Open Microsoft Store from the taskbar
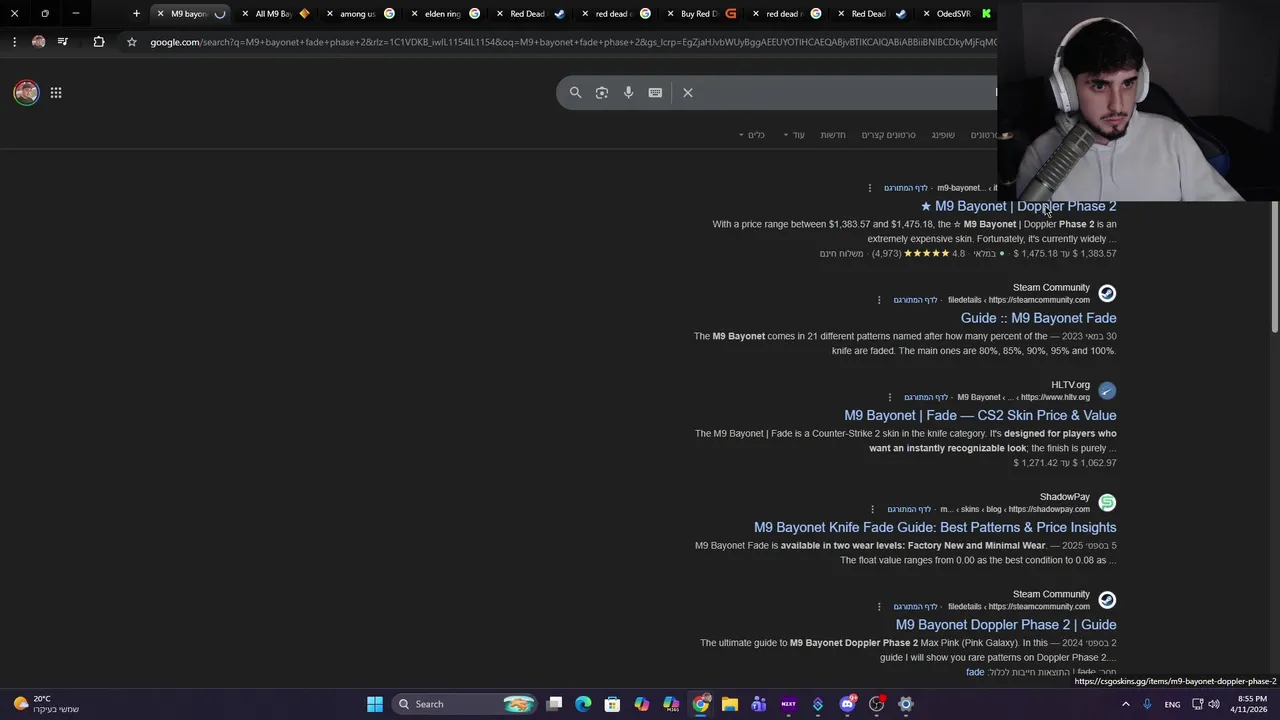This screenshot has width=1280, height=720. point(612,704)
